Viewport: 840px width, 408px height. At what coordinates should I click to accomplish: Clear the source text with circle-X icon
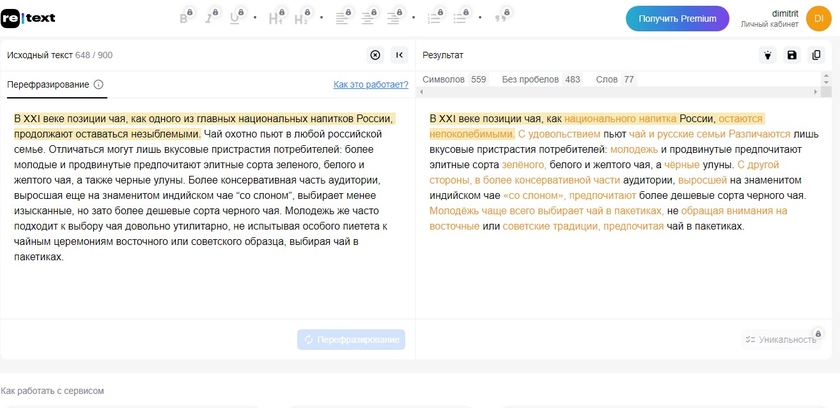click(x=375, y=56)
